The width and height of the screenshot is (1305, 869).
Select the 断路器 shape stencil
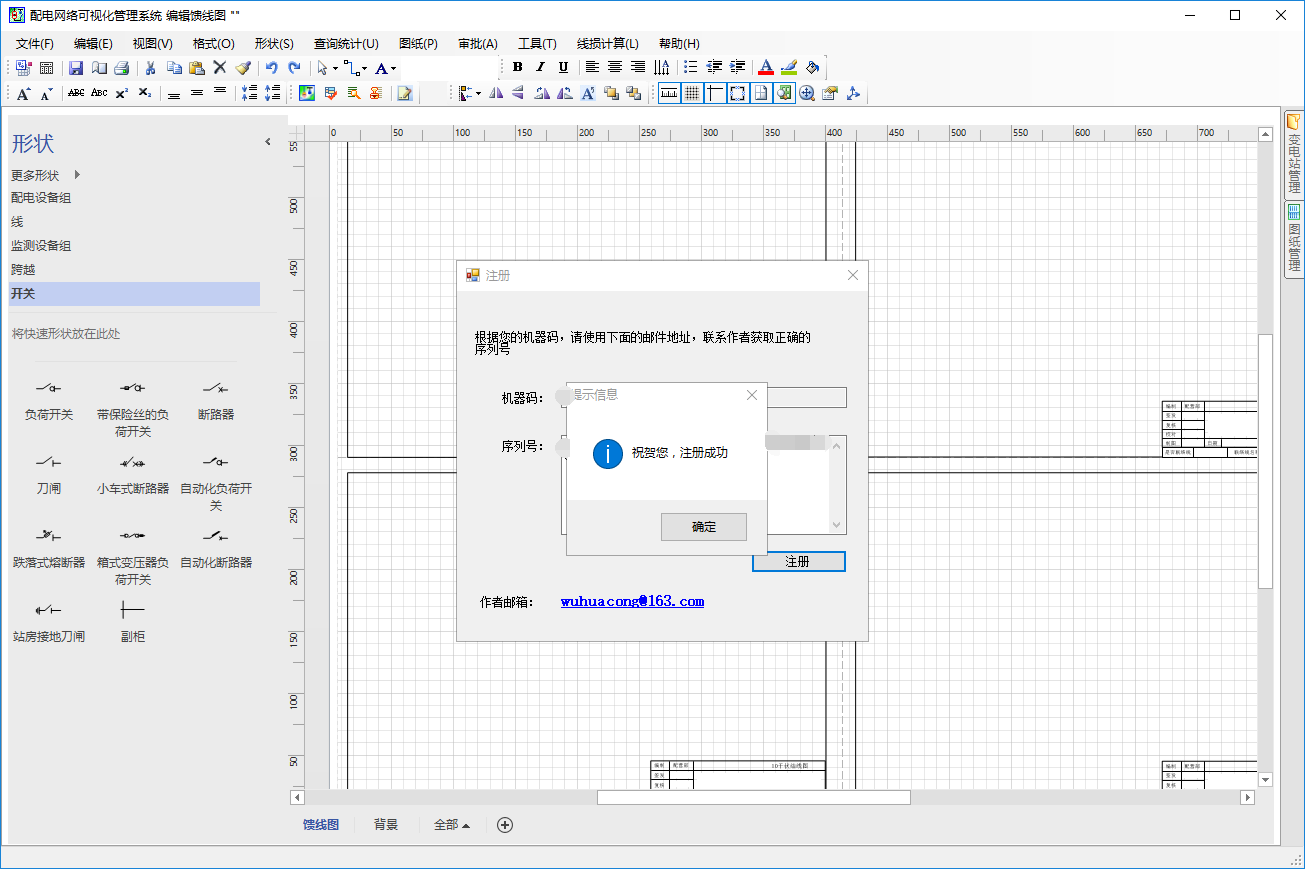pos(216,400)
